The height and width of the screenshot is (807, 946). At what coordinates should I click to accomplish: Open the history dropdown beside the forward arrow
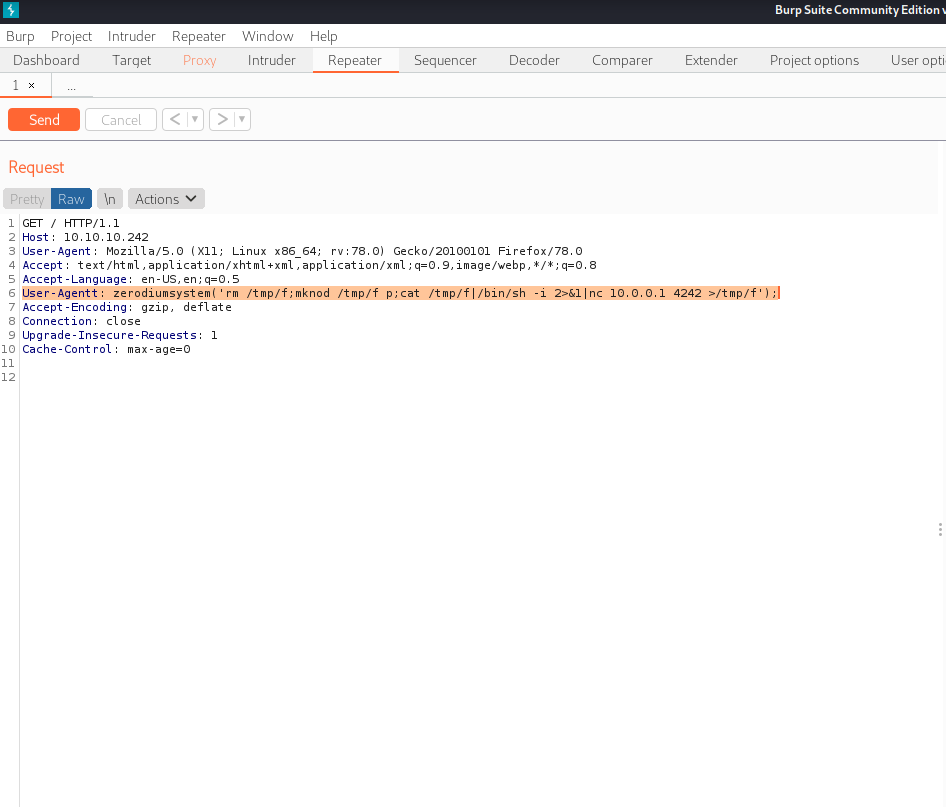(x=242, y=119)
